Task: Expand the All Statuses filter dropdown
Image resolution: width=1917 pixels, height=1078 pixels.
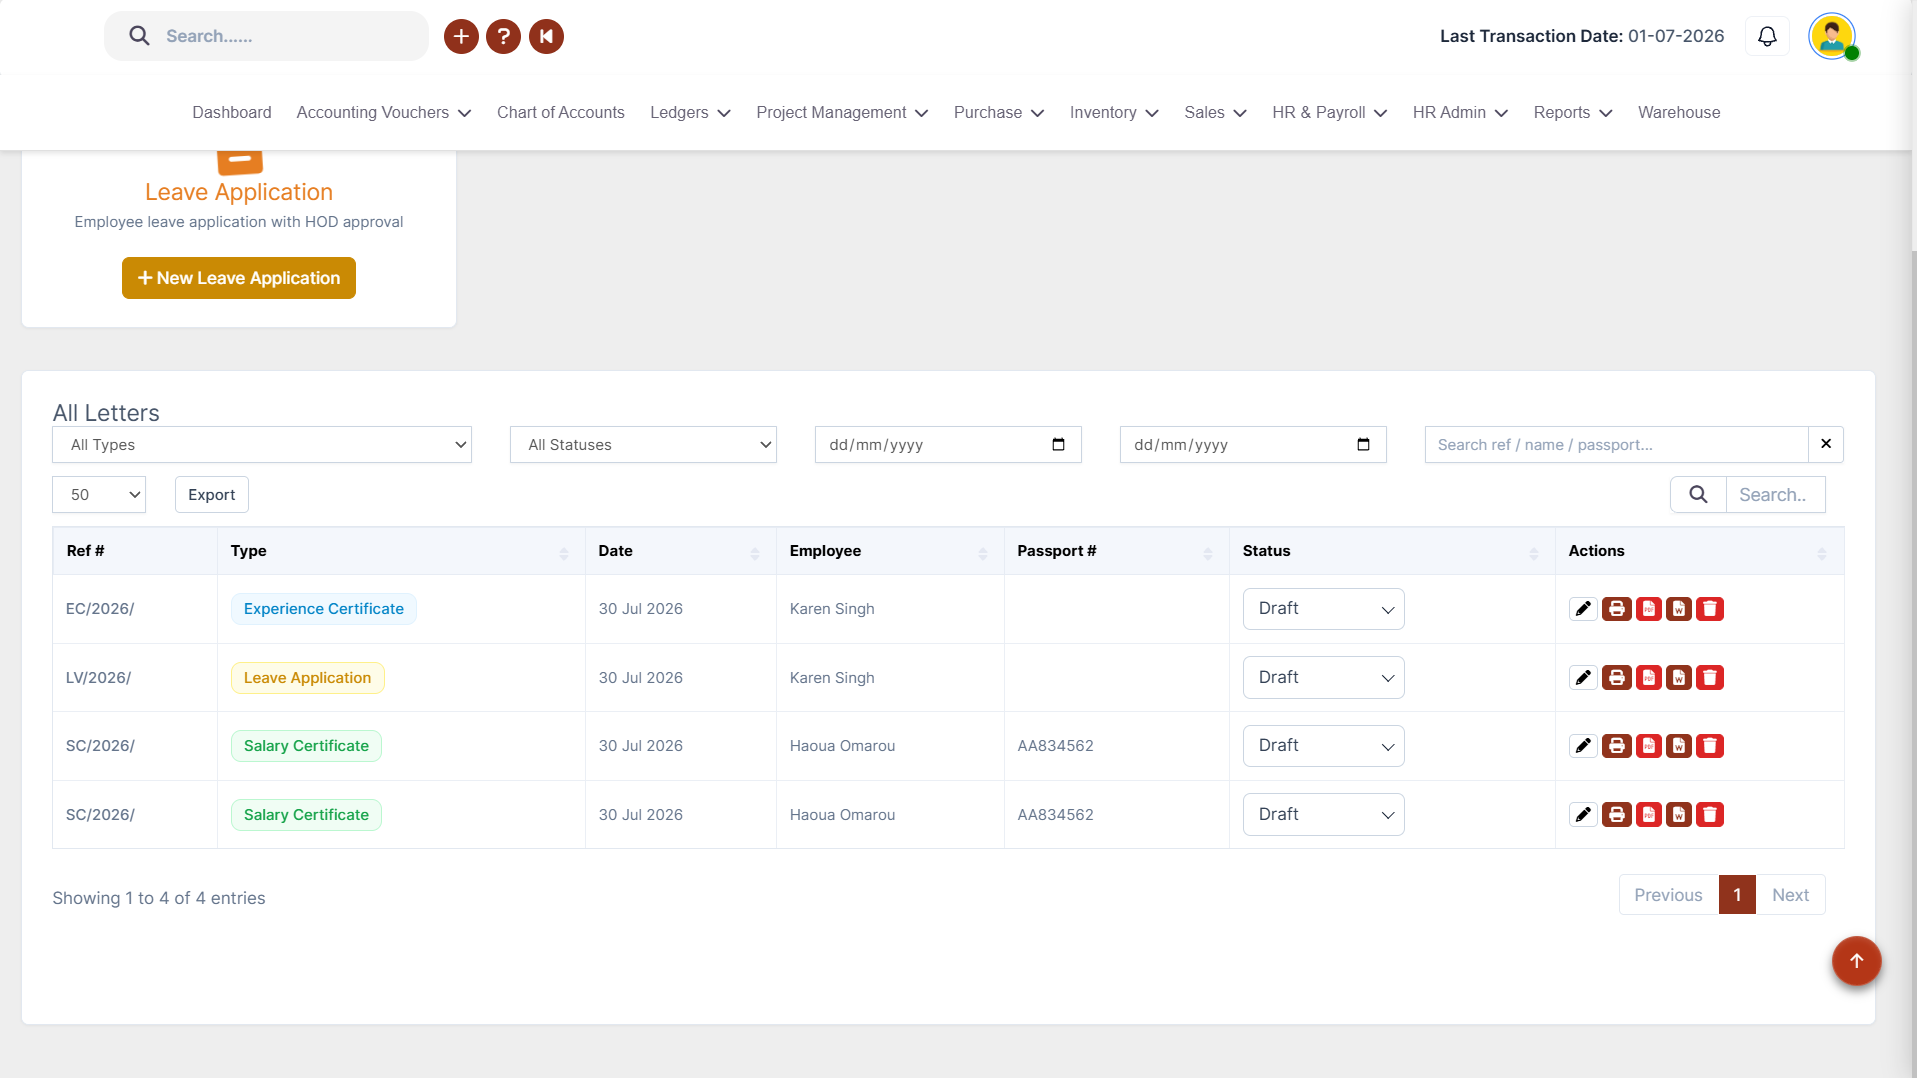Action: (x=643, y=445)
